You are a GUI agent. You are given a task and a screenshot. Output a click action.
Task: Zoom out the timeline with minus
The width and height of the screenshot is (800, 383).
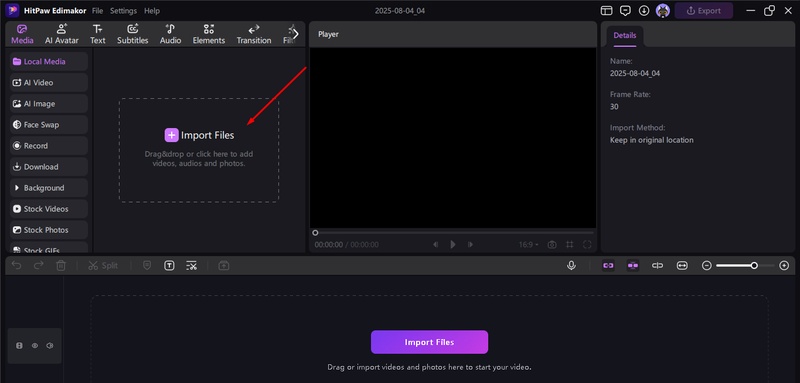click(707, 266)
